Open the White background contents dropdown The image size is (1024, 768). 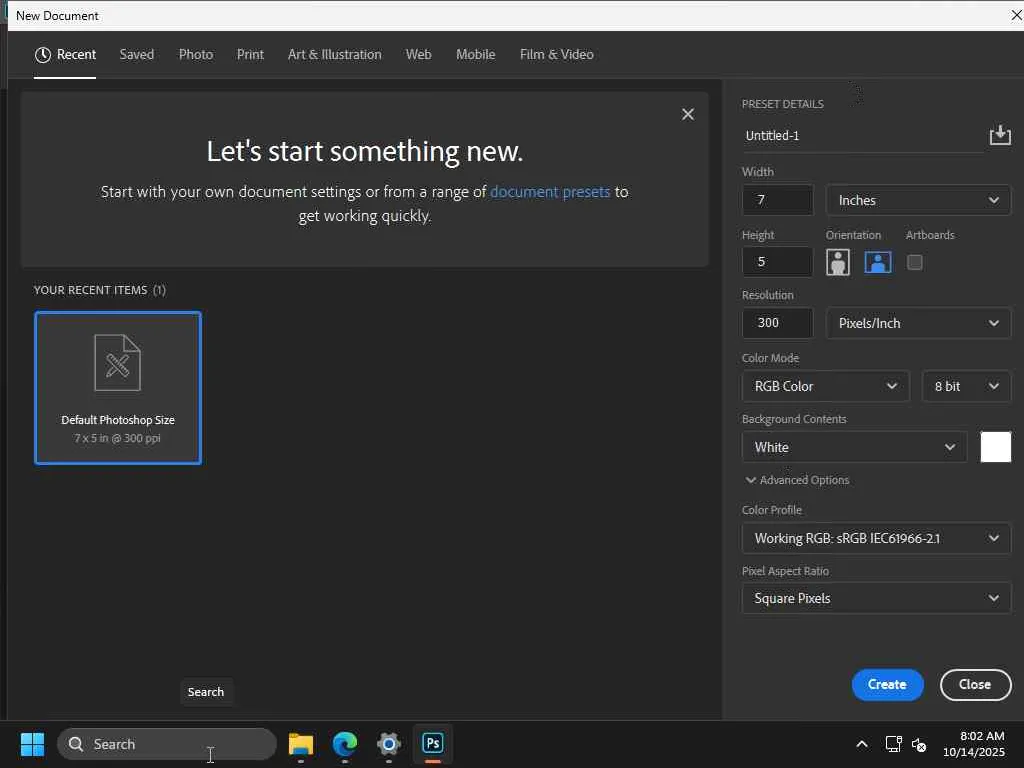pos(854,447)
